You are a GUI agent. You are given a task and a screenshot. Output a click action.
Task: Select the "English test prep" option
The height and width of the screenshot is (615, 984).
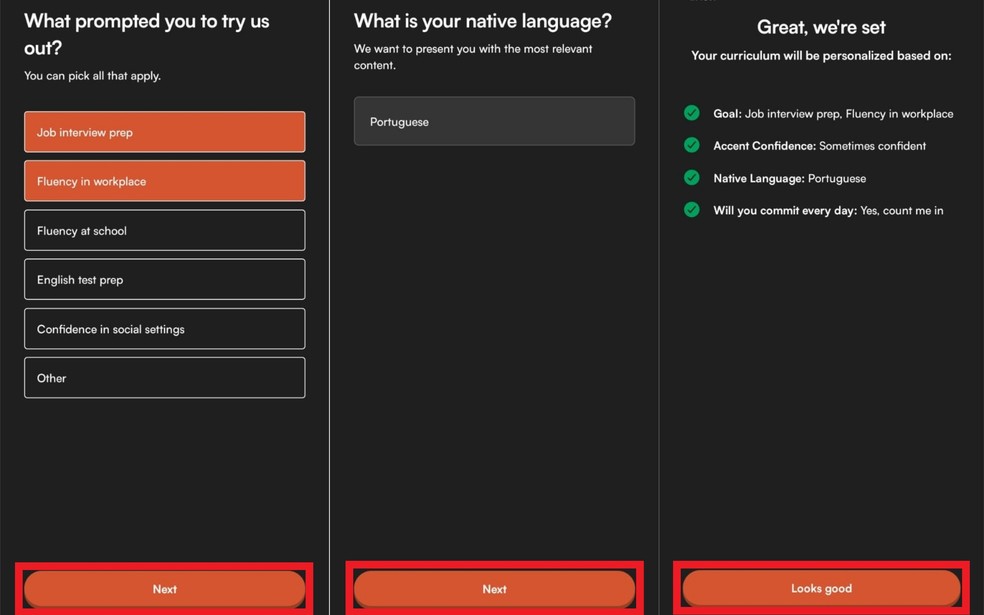164,279
